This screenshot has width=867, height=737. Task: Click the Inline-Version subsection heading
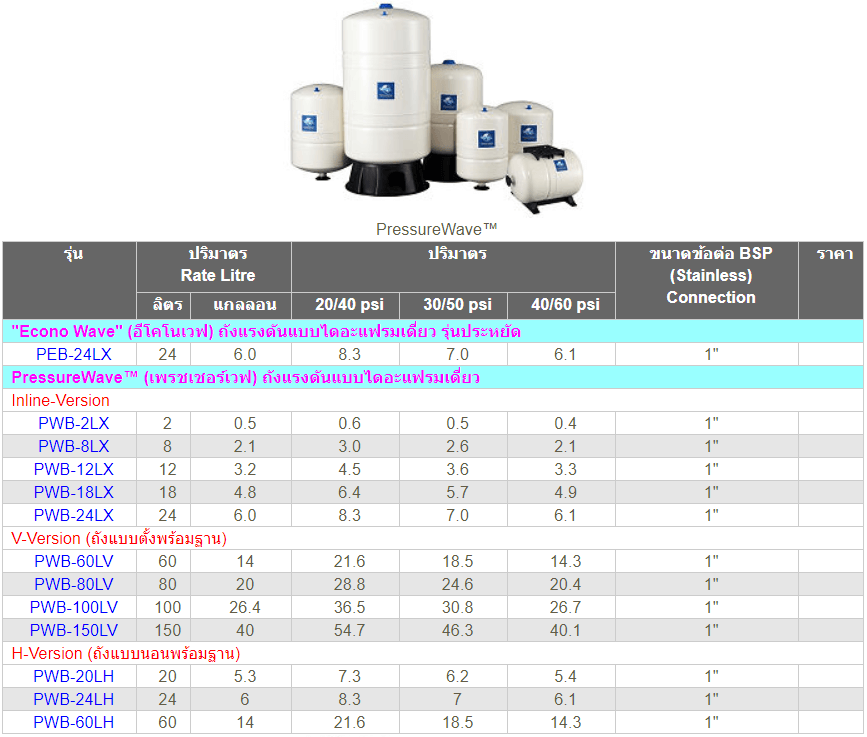pyautogui.click(x=61, y=400)
